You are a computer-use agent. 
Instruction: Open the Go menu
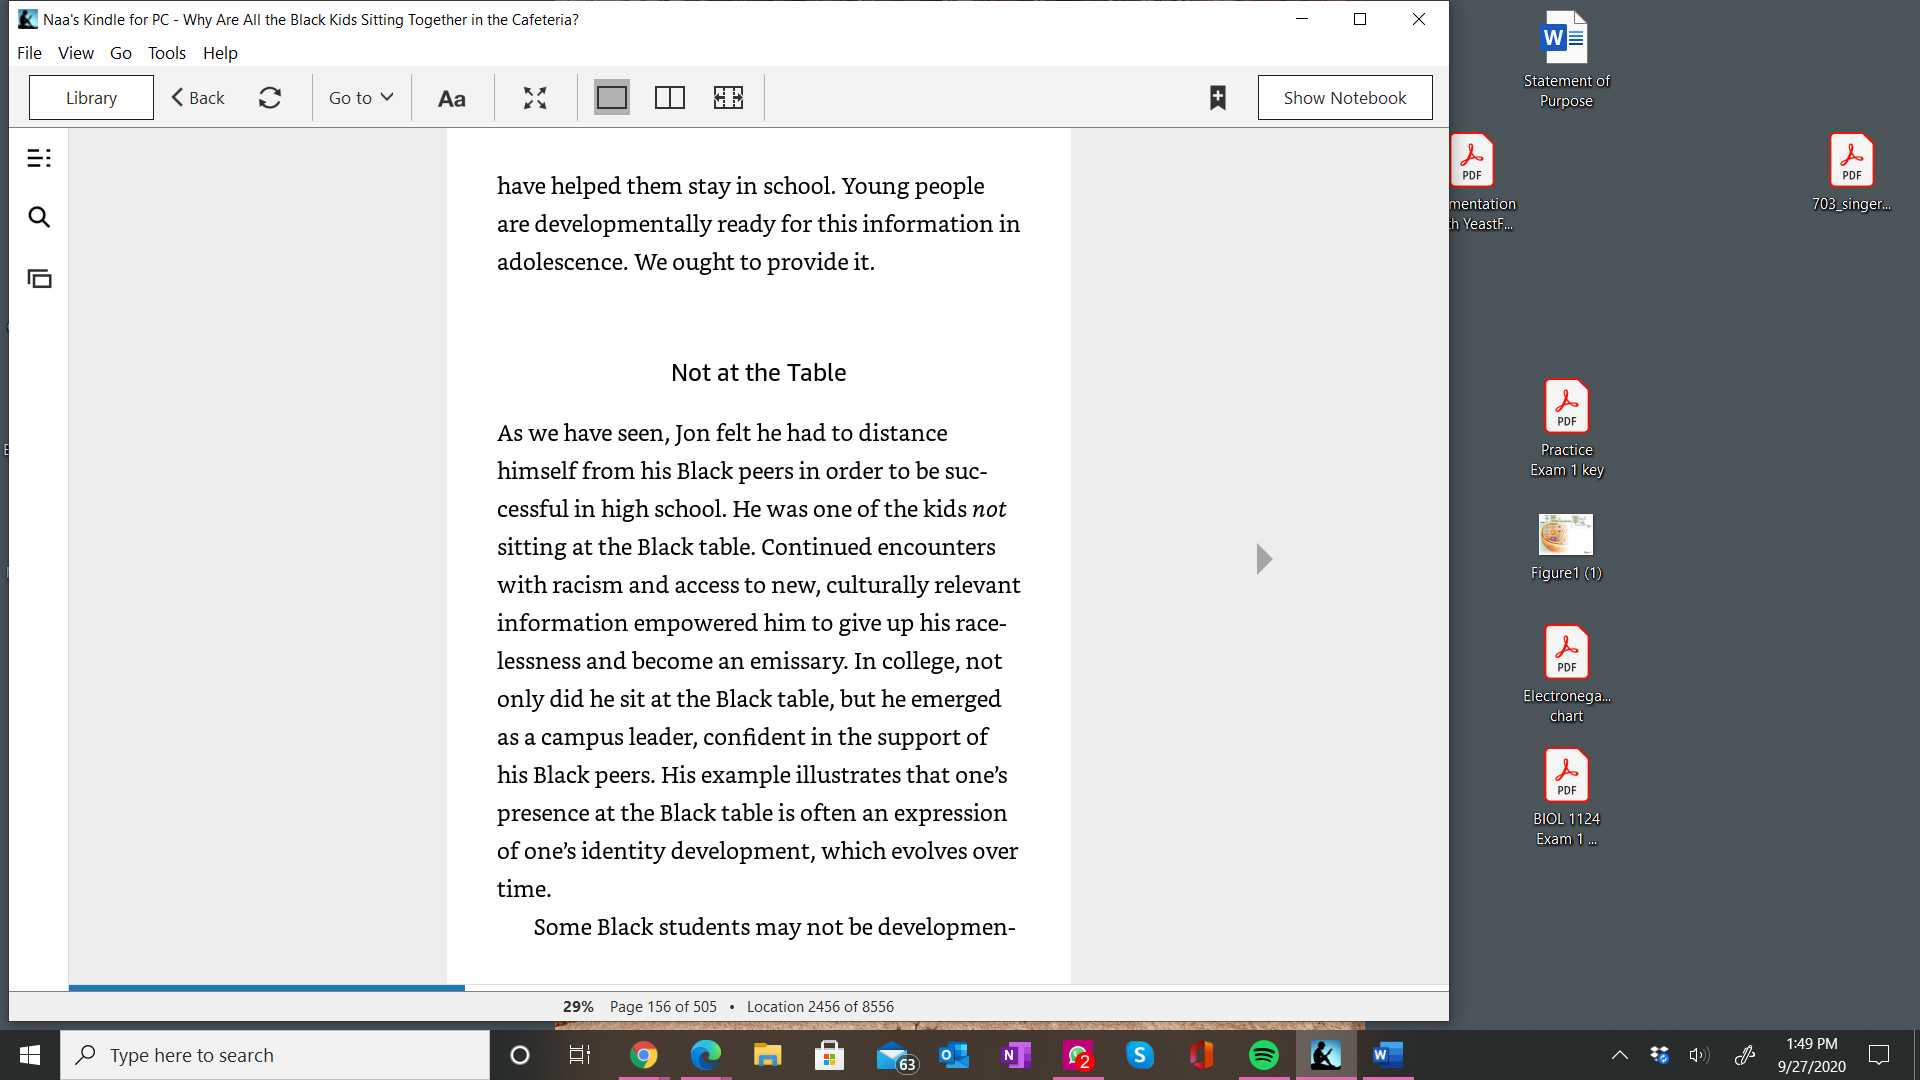[x=121, y=53]
